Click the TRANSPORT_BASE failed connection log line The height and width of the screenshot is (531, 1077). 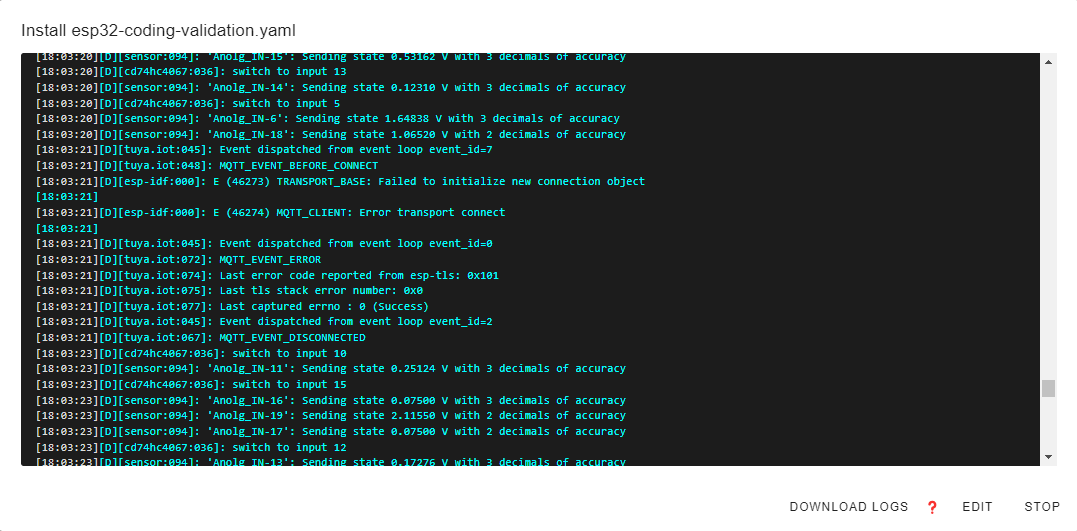pyautogui.click(x=340, y=182)
